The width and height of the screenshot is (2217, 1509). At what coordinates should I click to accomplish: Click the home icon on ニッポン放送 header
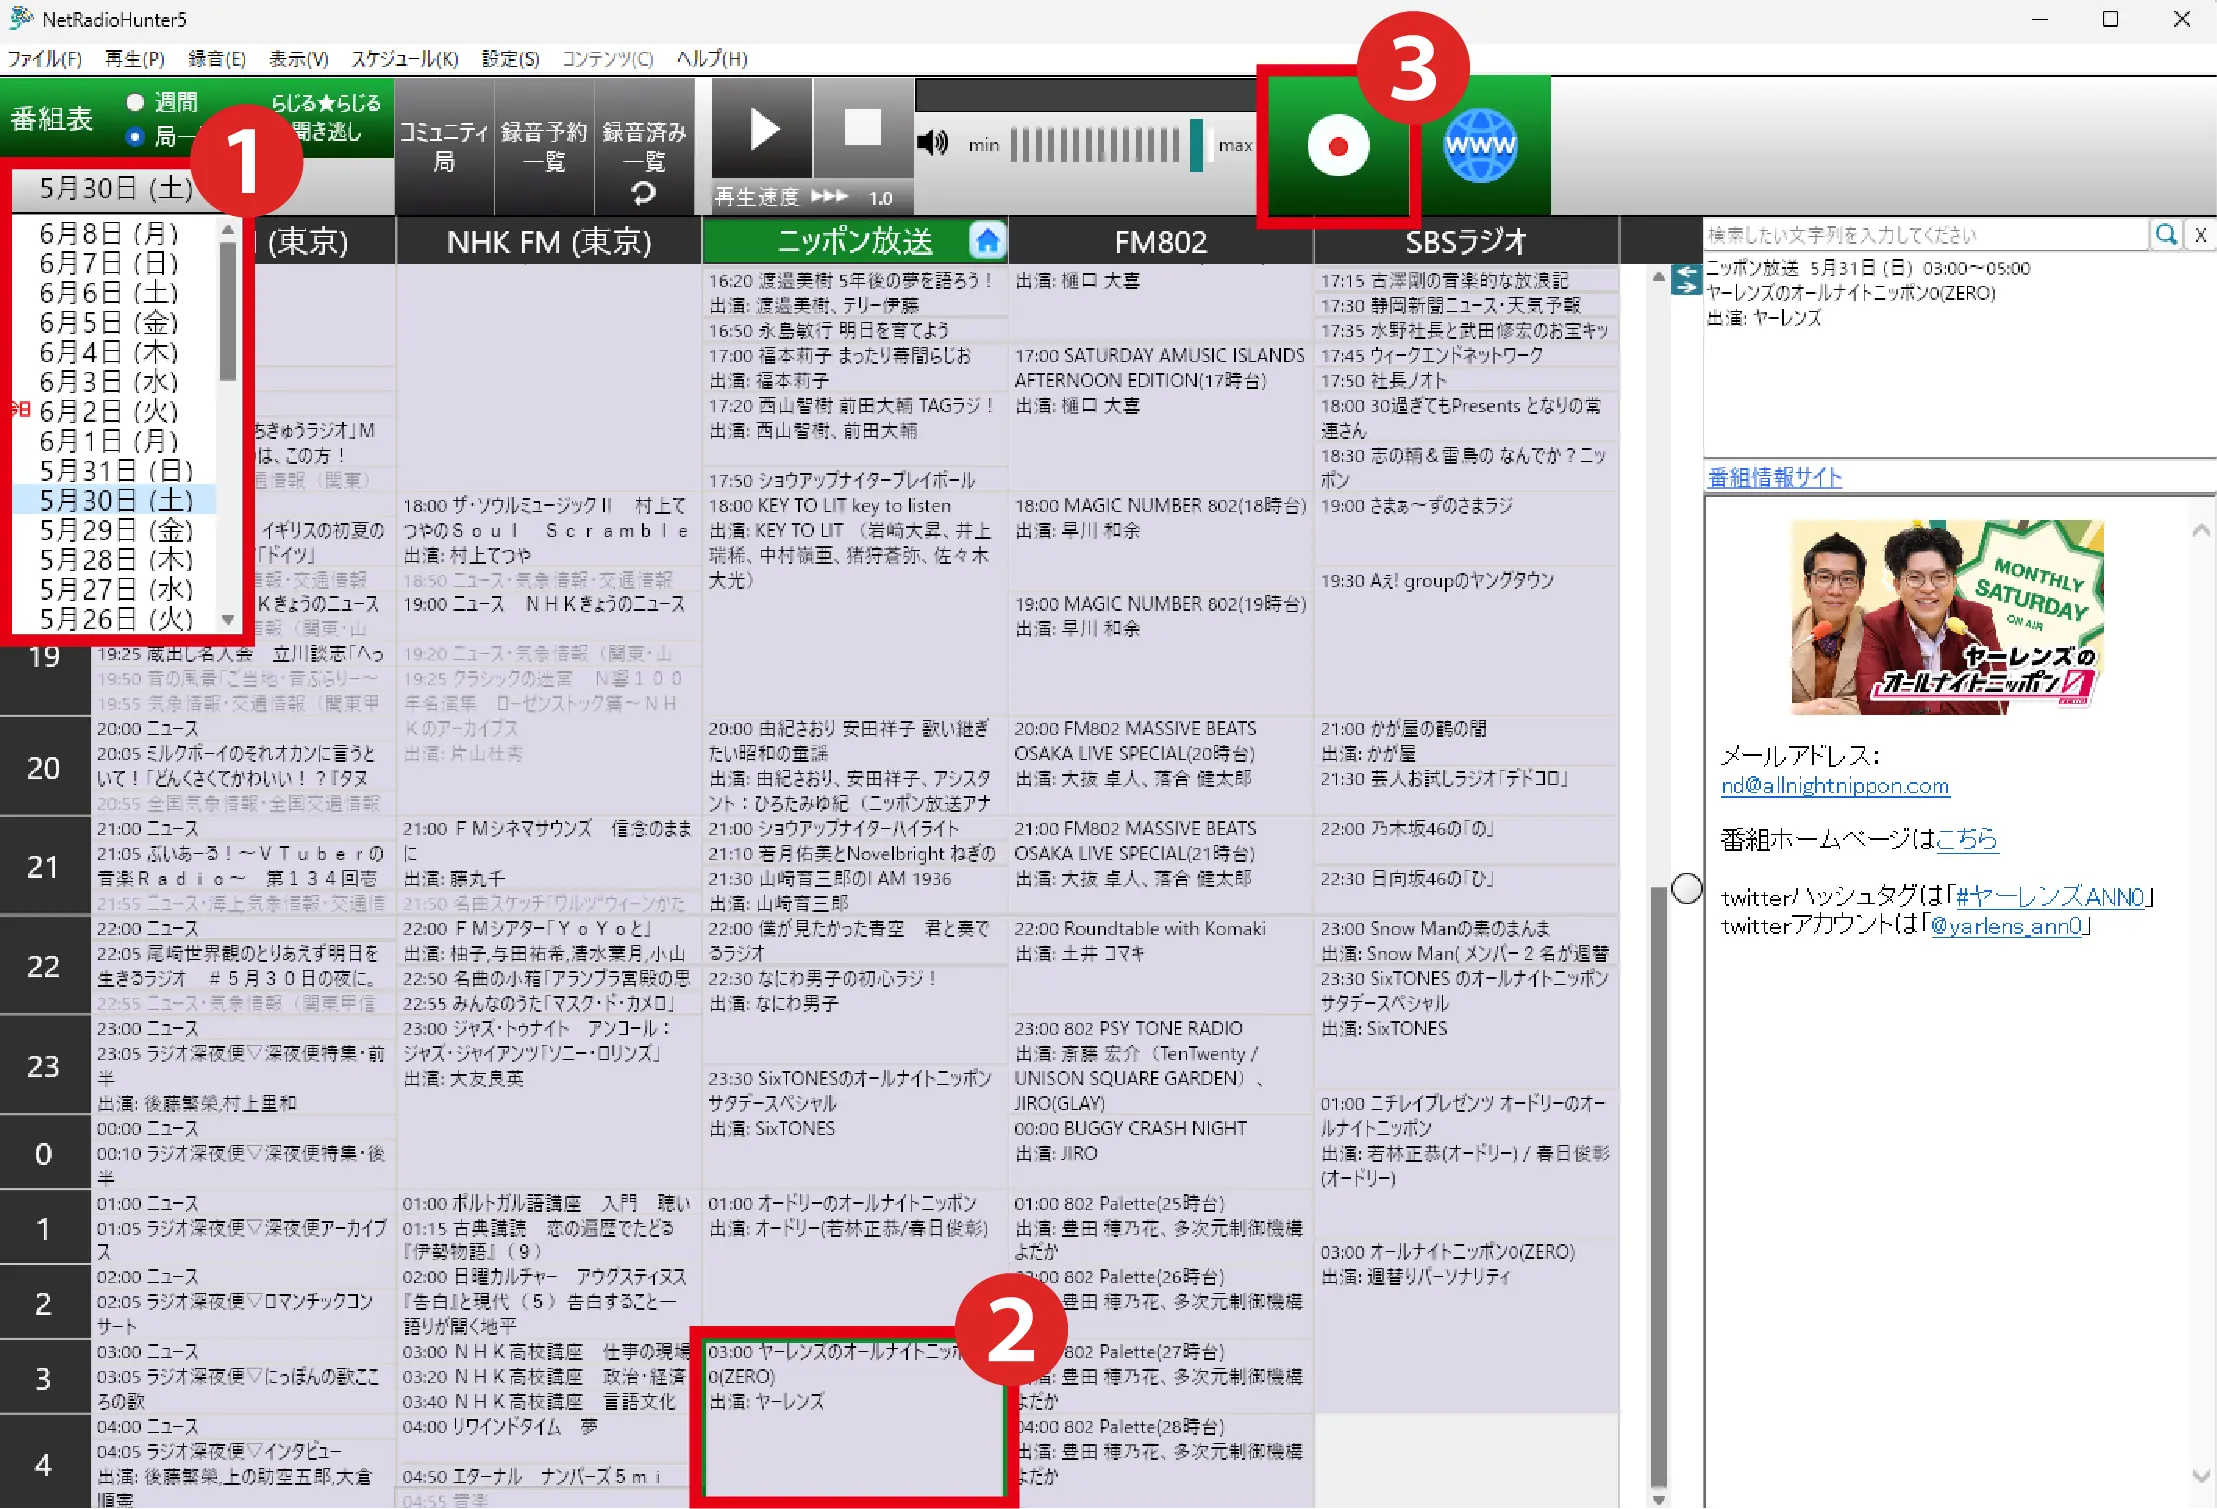[x=987, y=240]
